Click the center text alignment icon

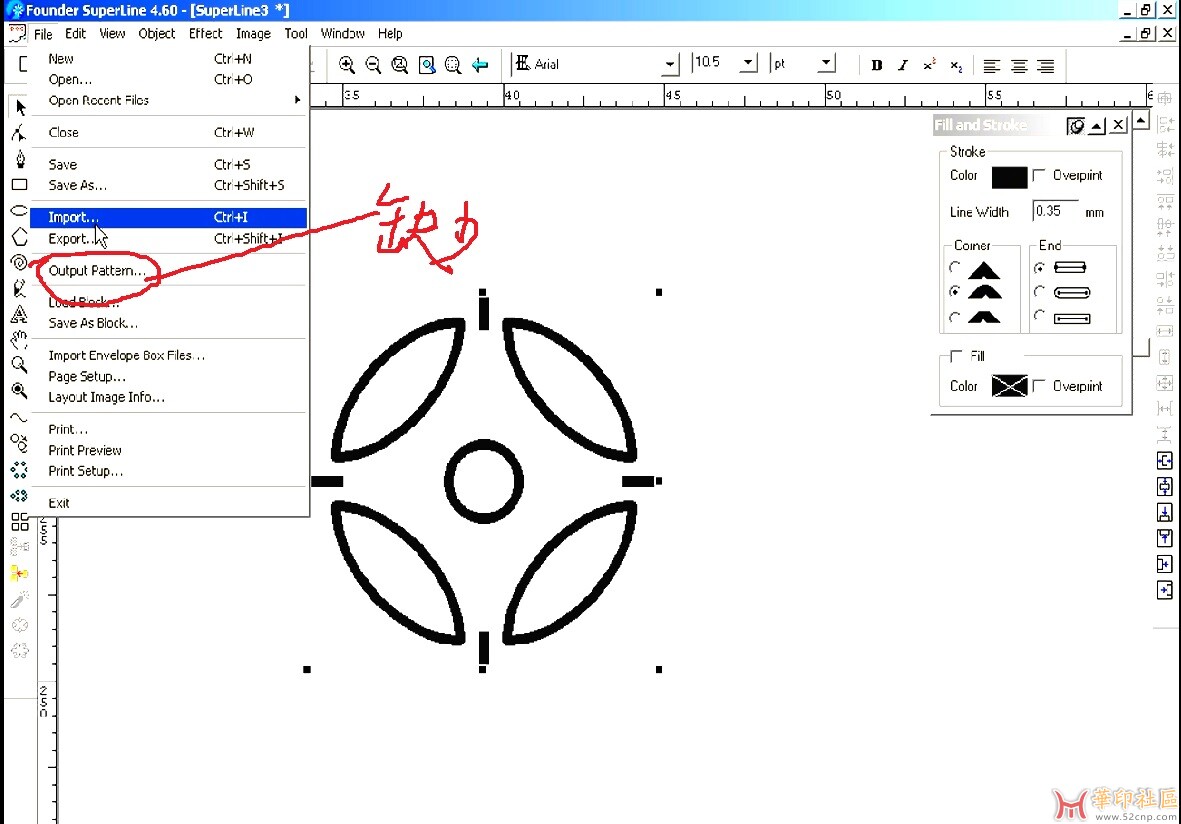click(x=1018, y=66)
